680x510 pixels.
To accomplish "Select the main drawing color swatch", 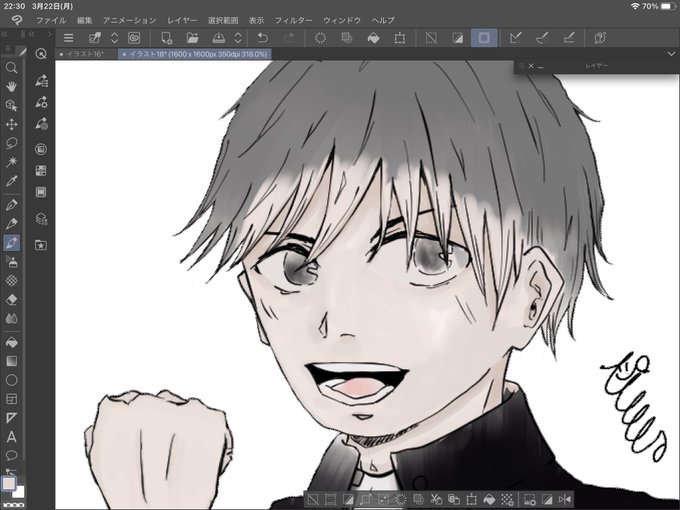I will click(9, 483).
